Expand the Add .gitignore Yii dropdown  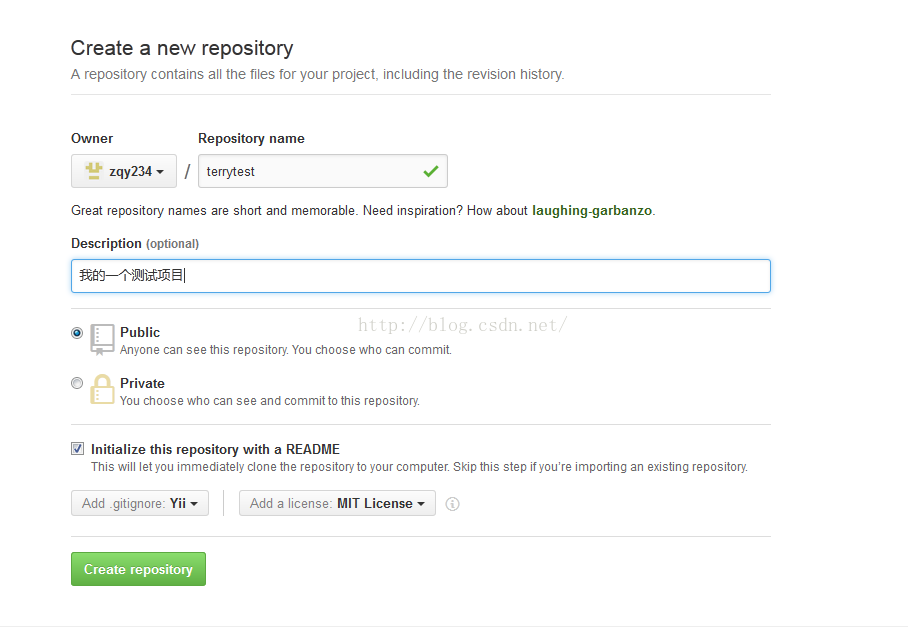click(x=140, y=503)
